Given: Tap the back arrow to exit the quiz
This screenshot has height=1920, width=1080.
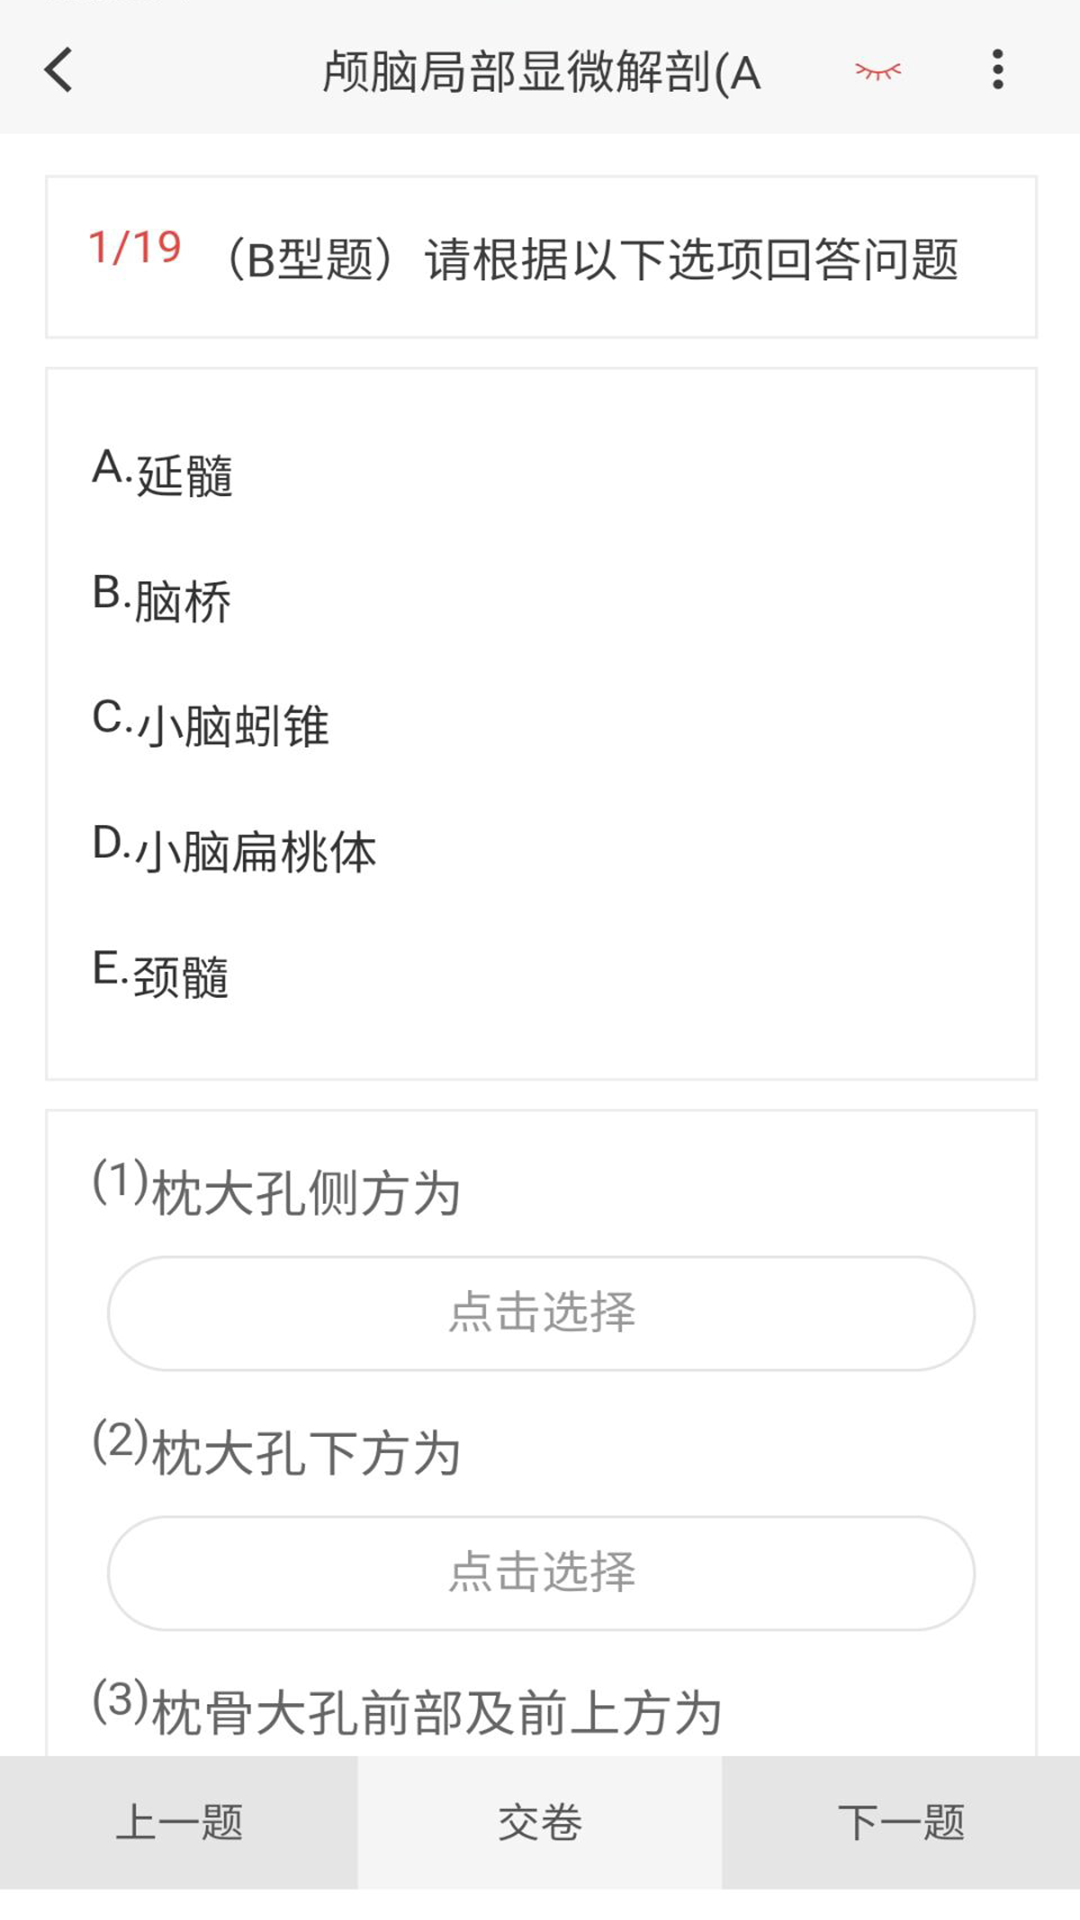Looking at the screenshot, I should coord(57,71).
